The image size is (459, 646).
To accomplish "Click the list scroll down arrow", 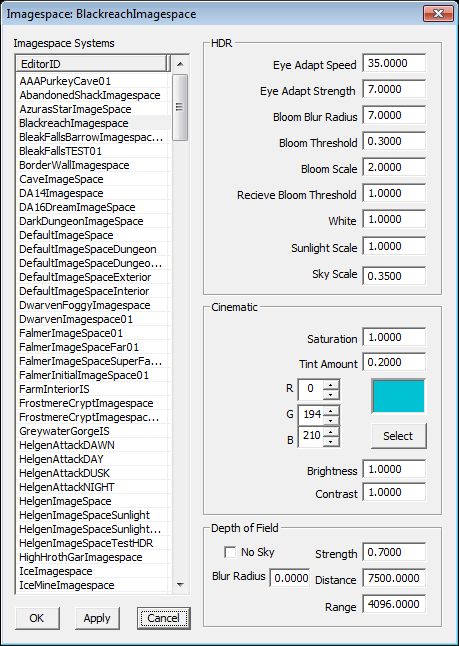I will [180, 585].
